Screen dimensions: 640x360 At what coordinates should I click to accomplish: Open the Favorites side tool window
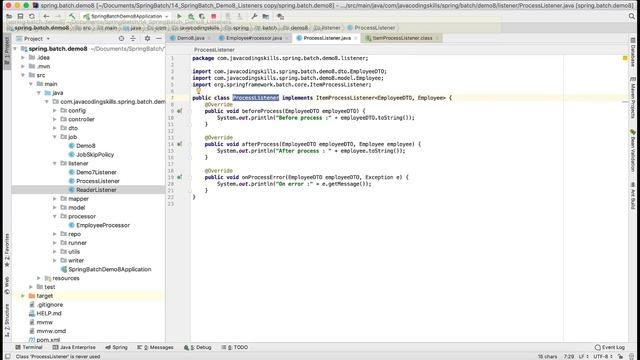(7, 250)
